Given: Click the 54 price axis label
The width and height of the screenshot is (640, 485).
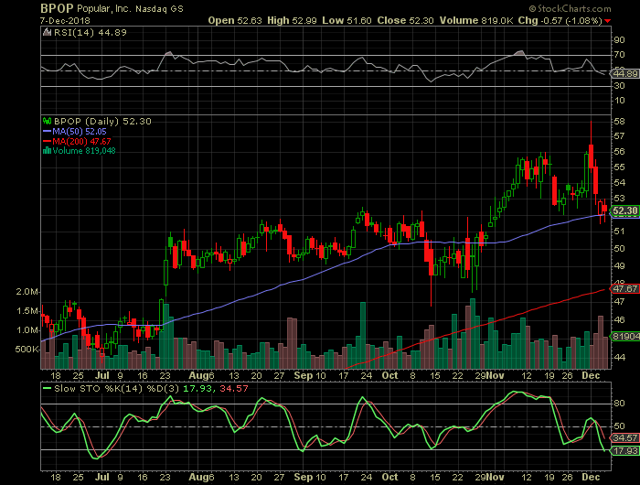Looking at the screenshot, I should point(619,182).
